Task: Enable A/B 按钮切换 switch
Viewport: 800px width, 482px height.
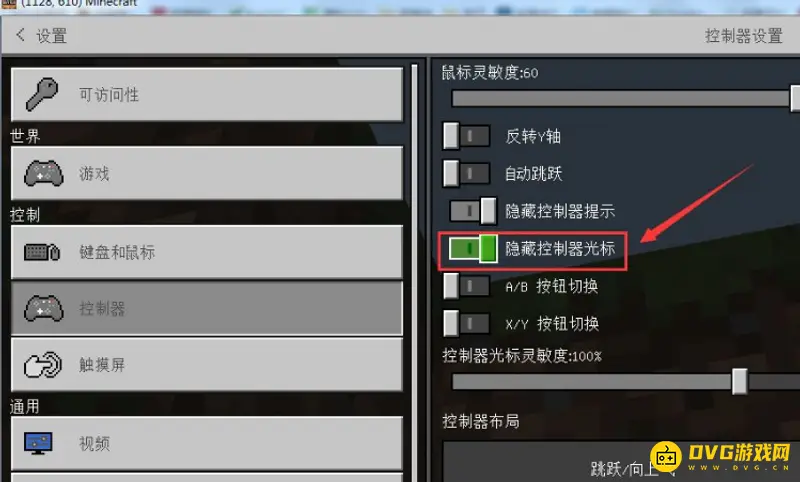Action: [466, 286]
